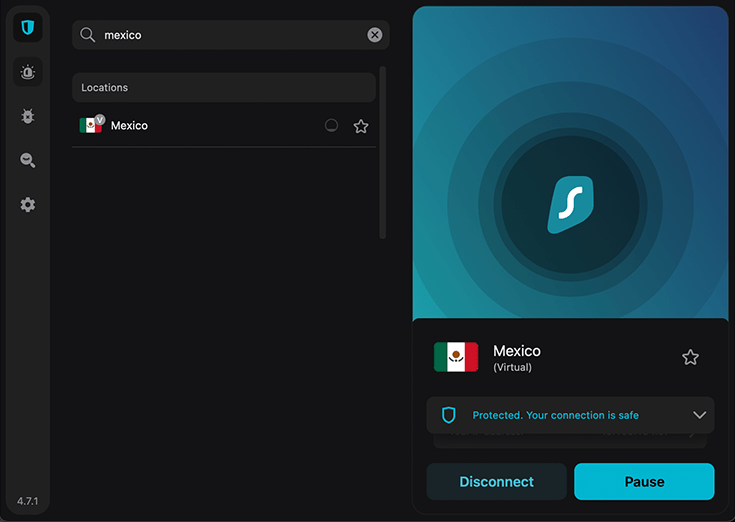Favorite the connected Mexico server star

[x=690, y=357]
